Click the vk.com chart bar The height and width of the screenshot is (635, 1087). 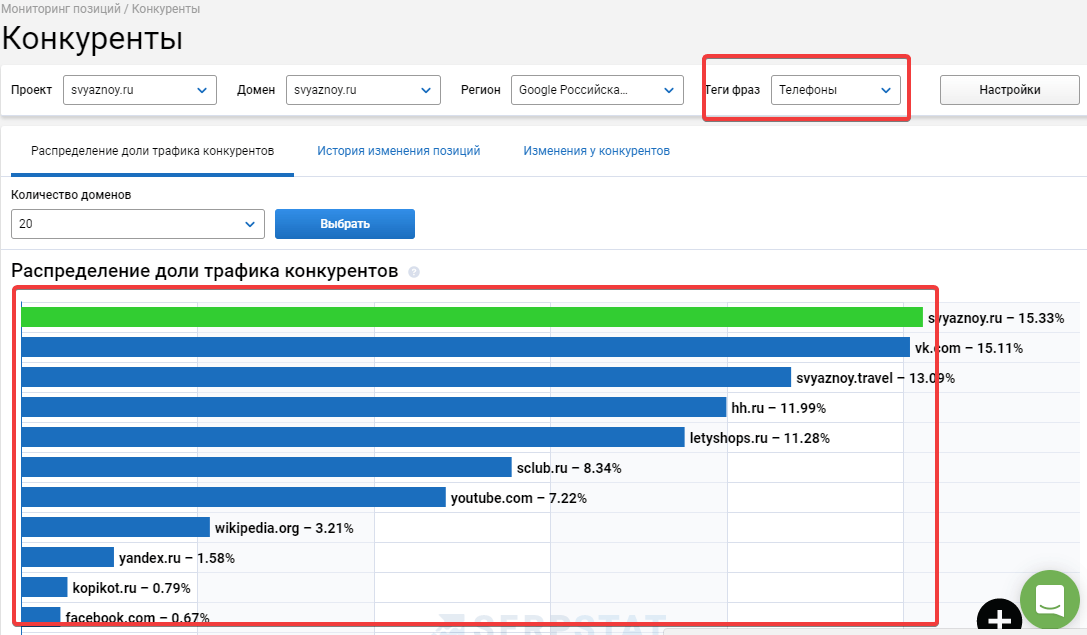point(465,347)
